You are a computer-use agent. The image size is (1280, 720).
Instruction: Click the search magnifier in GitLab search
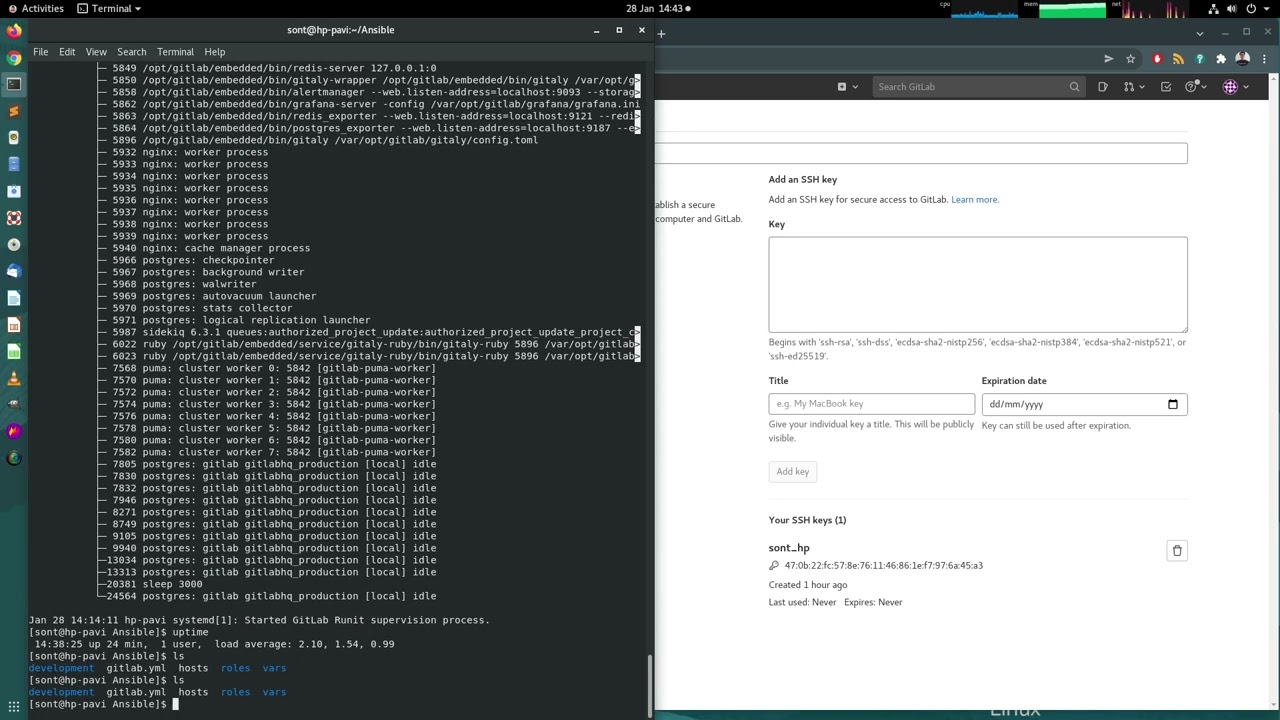click(1074, 87)
